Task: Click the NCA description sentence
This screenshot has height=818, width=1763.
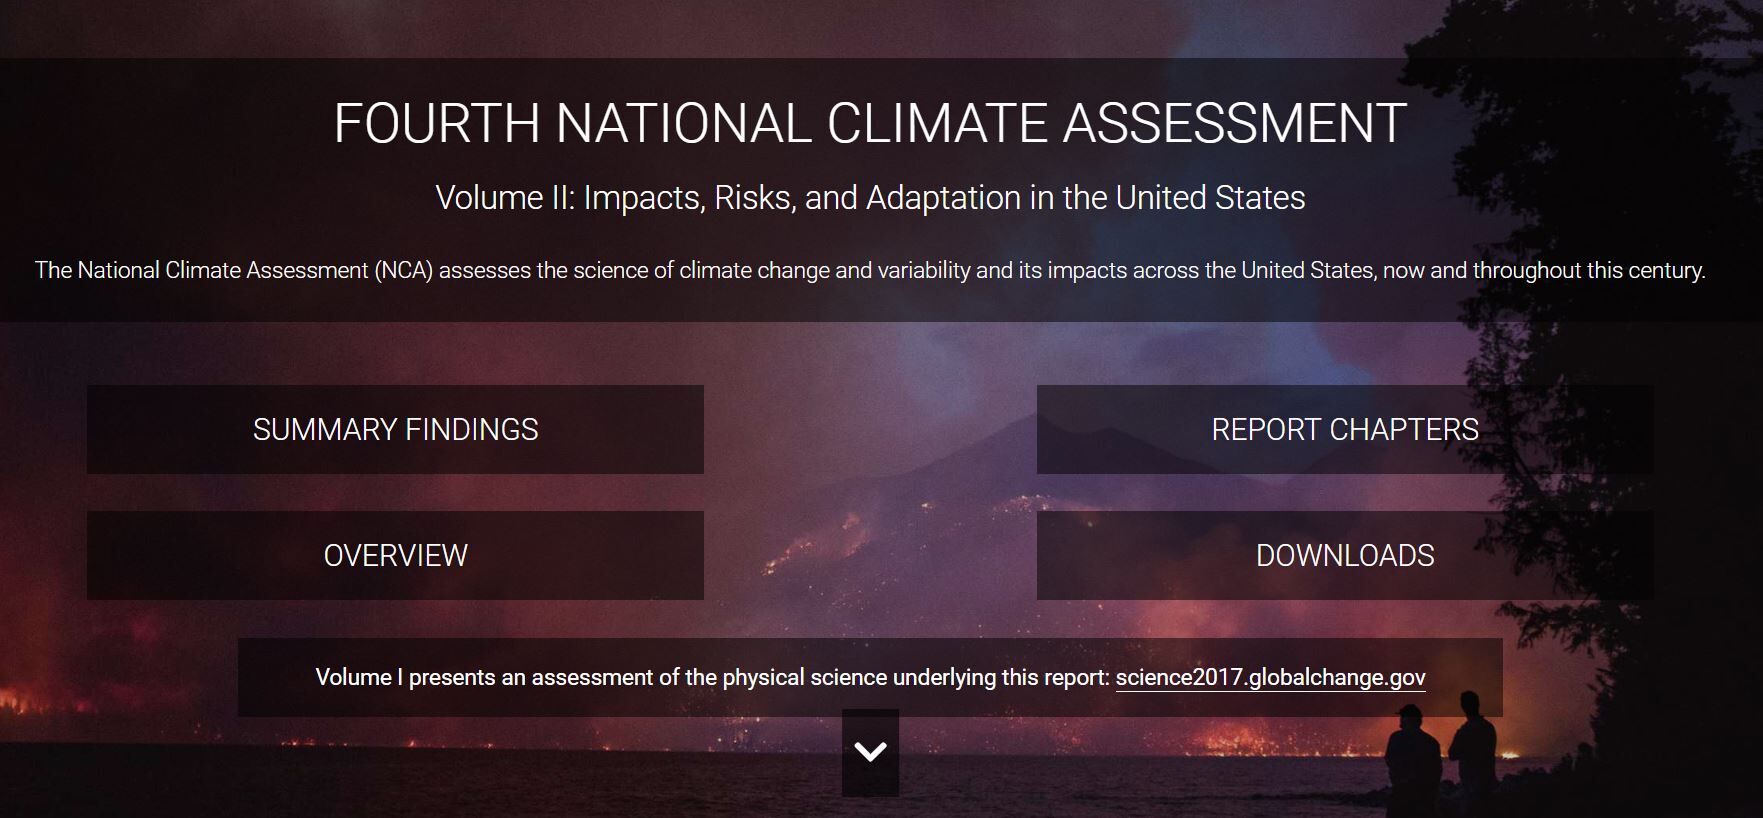Action: (x=870, y=271)
